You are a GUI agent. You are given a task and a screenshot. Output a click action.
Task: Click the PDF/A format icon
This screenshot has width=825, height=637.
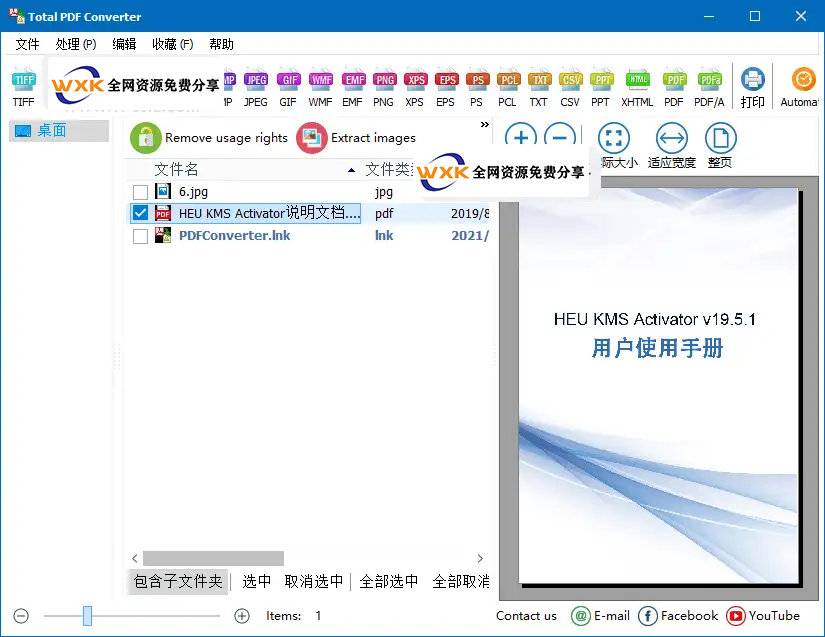709,86
